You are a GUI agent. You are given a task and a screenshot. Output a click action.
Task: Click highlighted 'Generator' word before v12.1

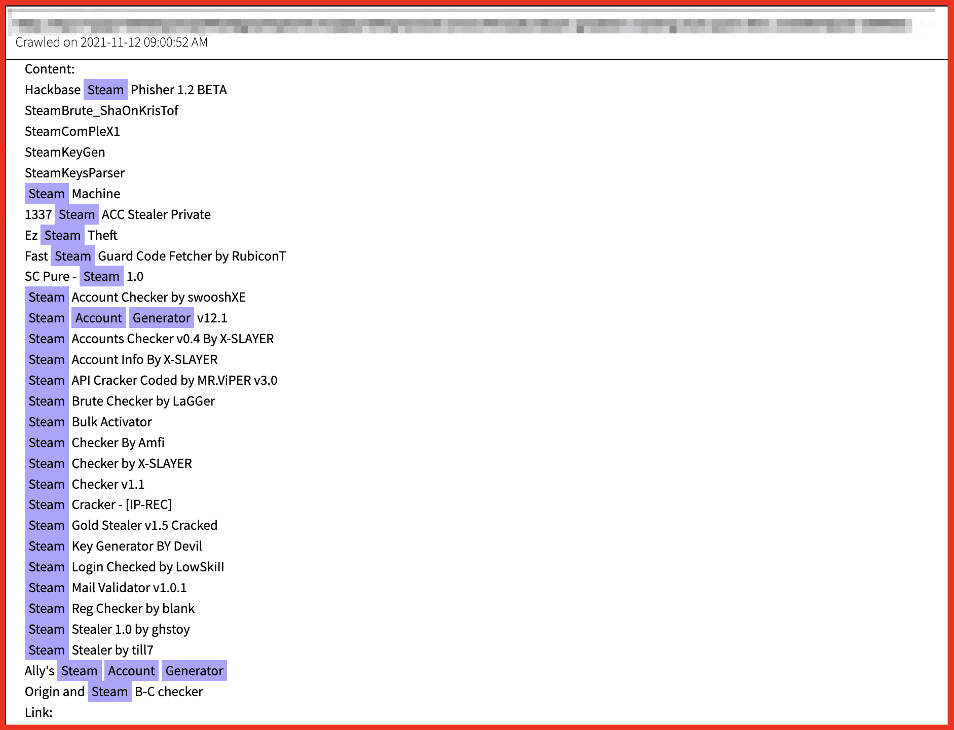pyautogui.click(x=162, y=318)
